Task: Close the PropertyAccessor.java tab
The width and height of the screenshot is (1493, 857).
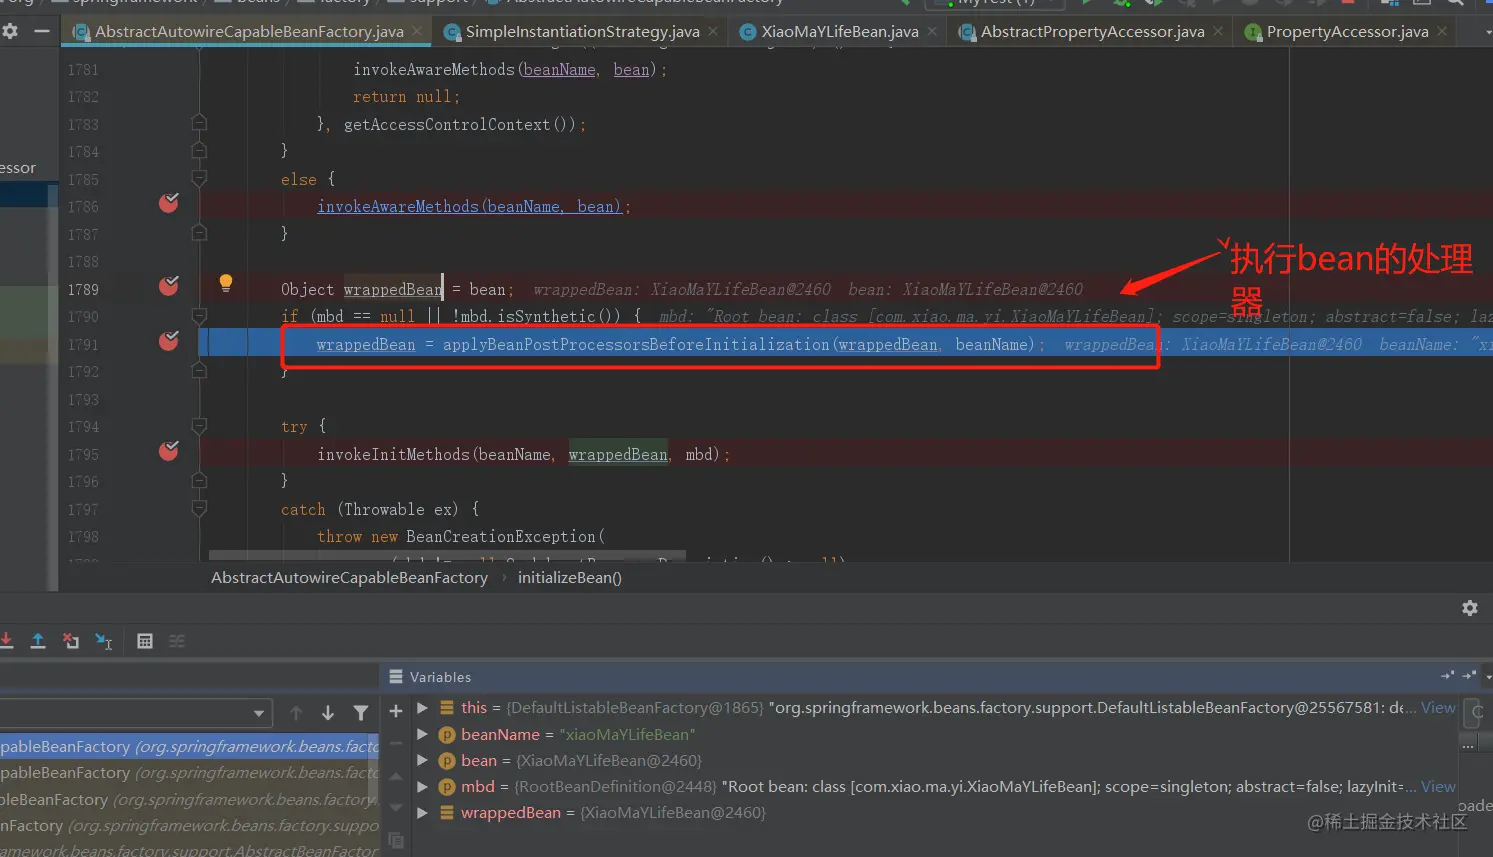Action: (x=1442, y=32)
